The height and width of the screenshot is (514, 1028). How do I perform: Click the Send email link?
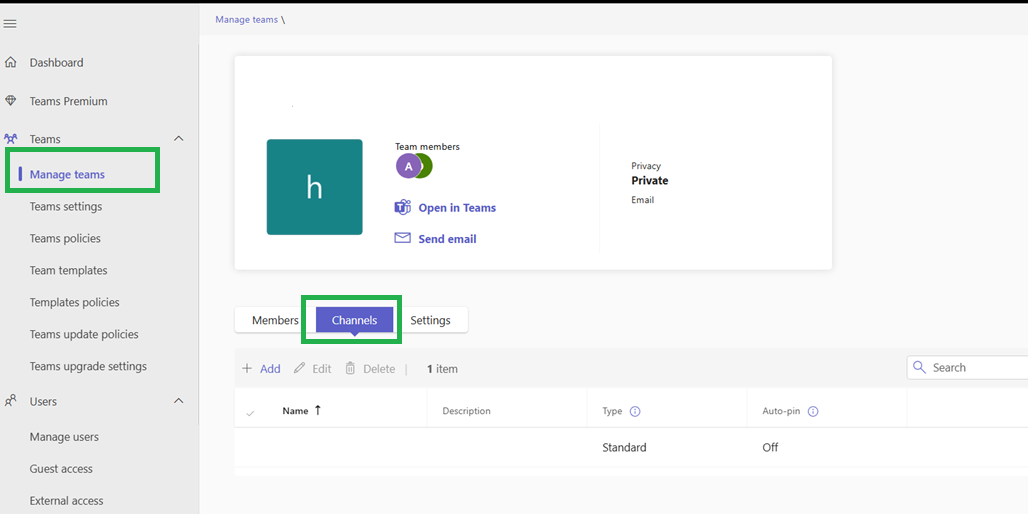click(447, 239)
